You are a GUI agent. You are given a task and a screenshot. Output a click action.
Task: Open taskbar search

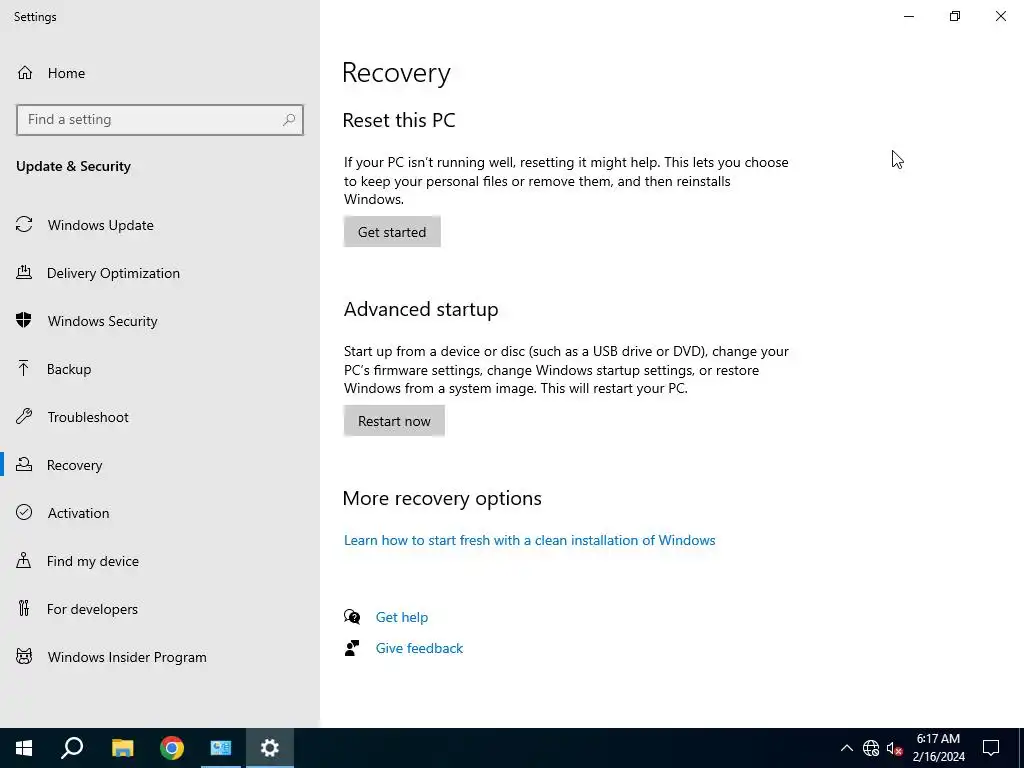tap(72, 748)
